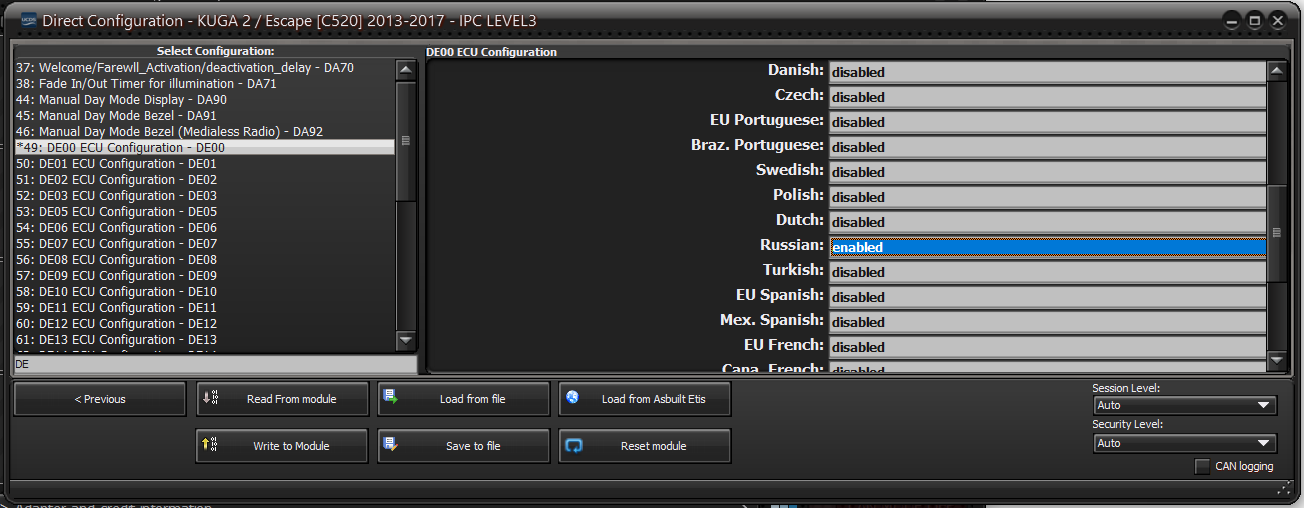Click the Read From module icon
Image resolution: width=1304 pixels, height=508 pixels.
tap(210, 397)
